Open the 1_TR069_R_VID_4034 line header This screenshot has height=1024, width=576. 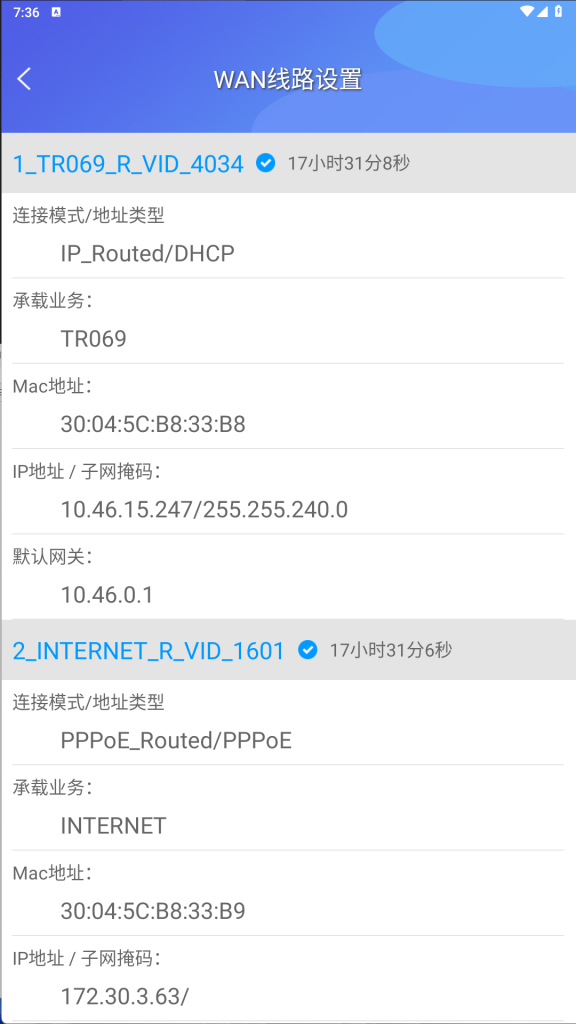(x=288, y=163)
